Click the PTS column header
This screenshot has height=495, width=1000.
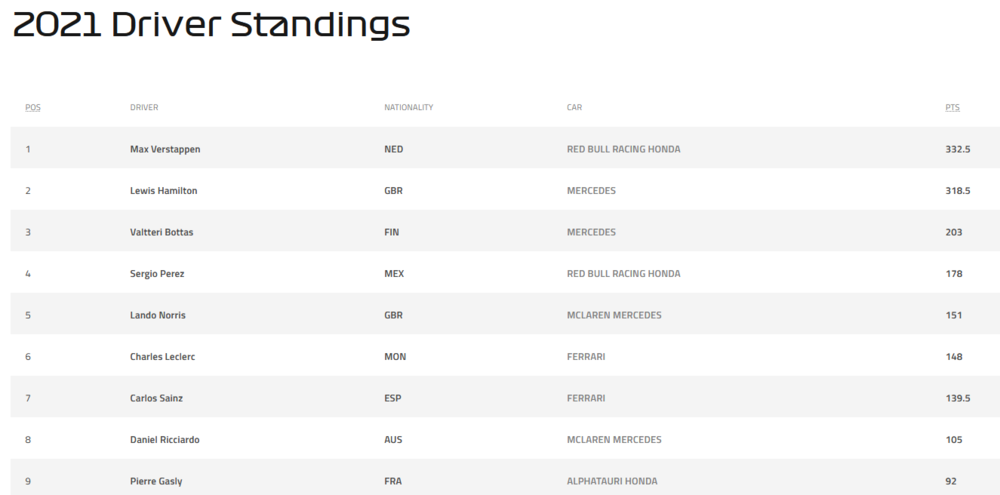[x=952, y=107]
